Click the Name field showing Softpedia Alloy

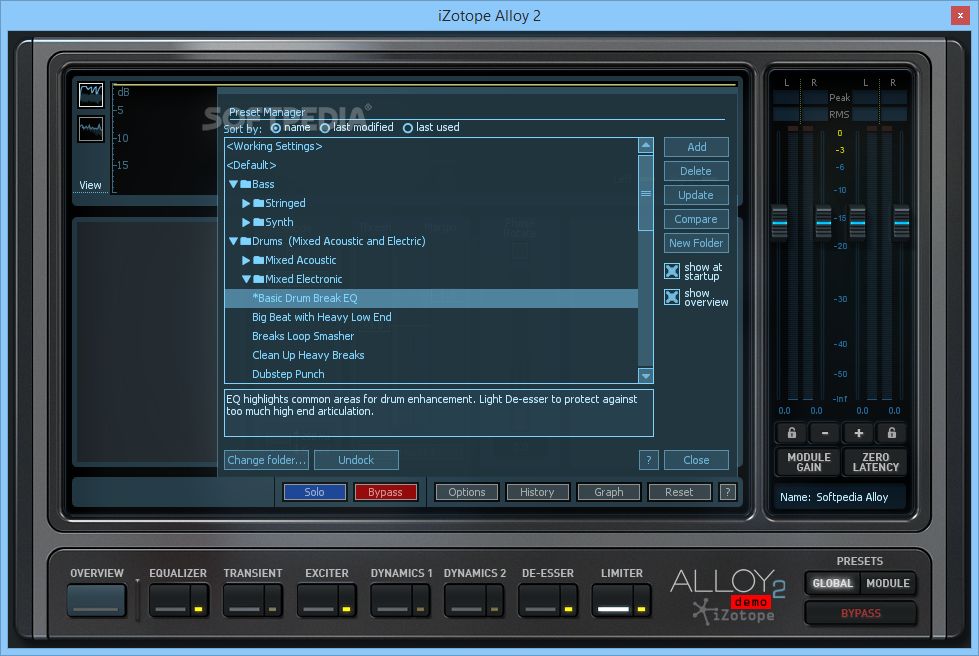pos(840,497)
